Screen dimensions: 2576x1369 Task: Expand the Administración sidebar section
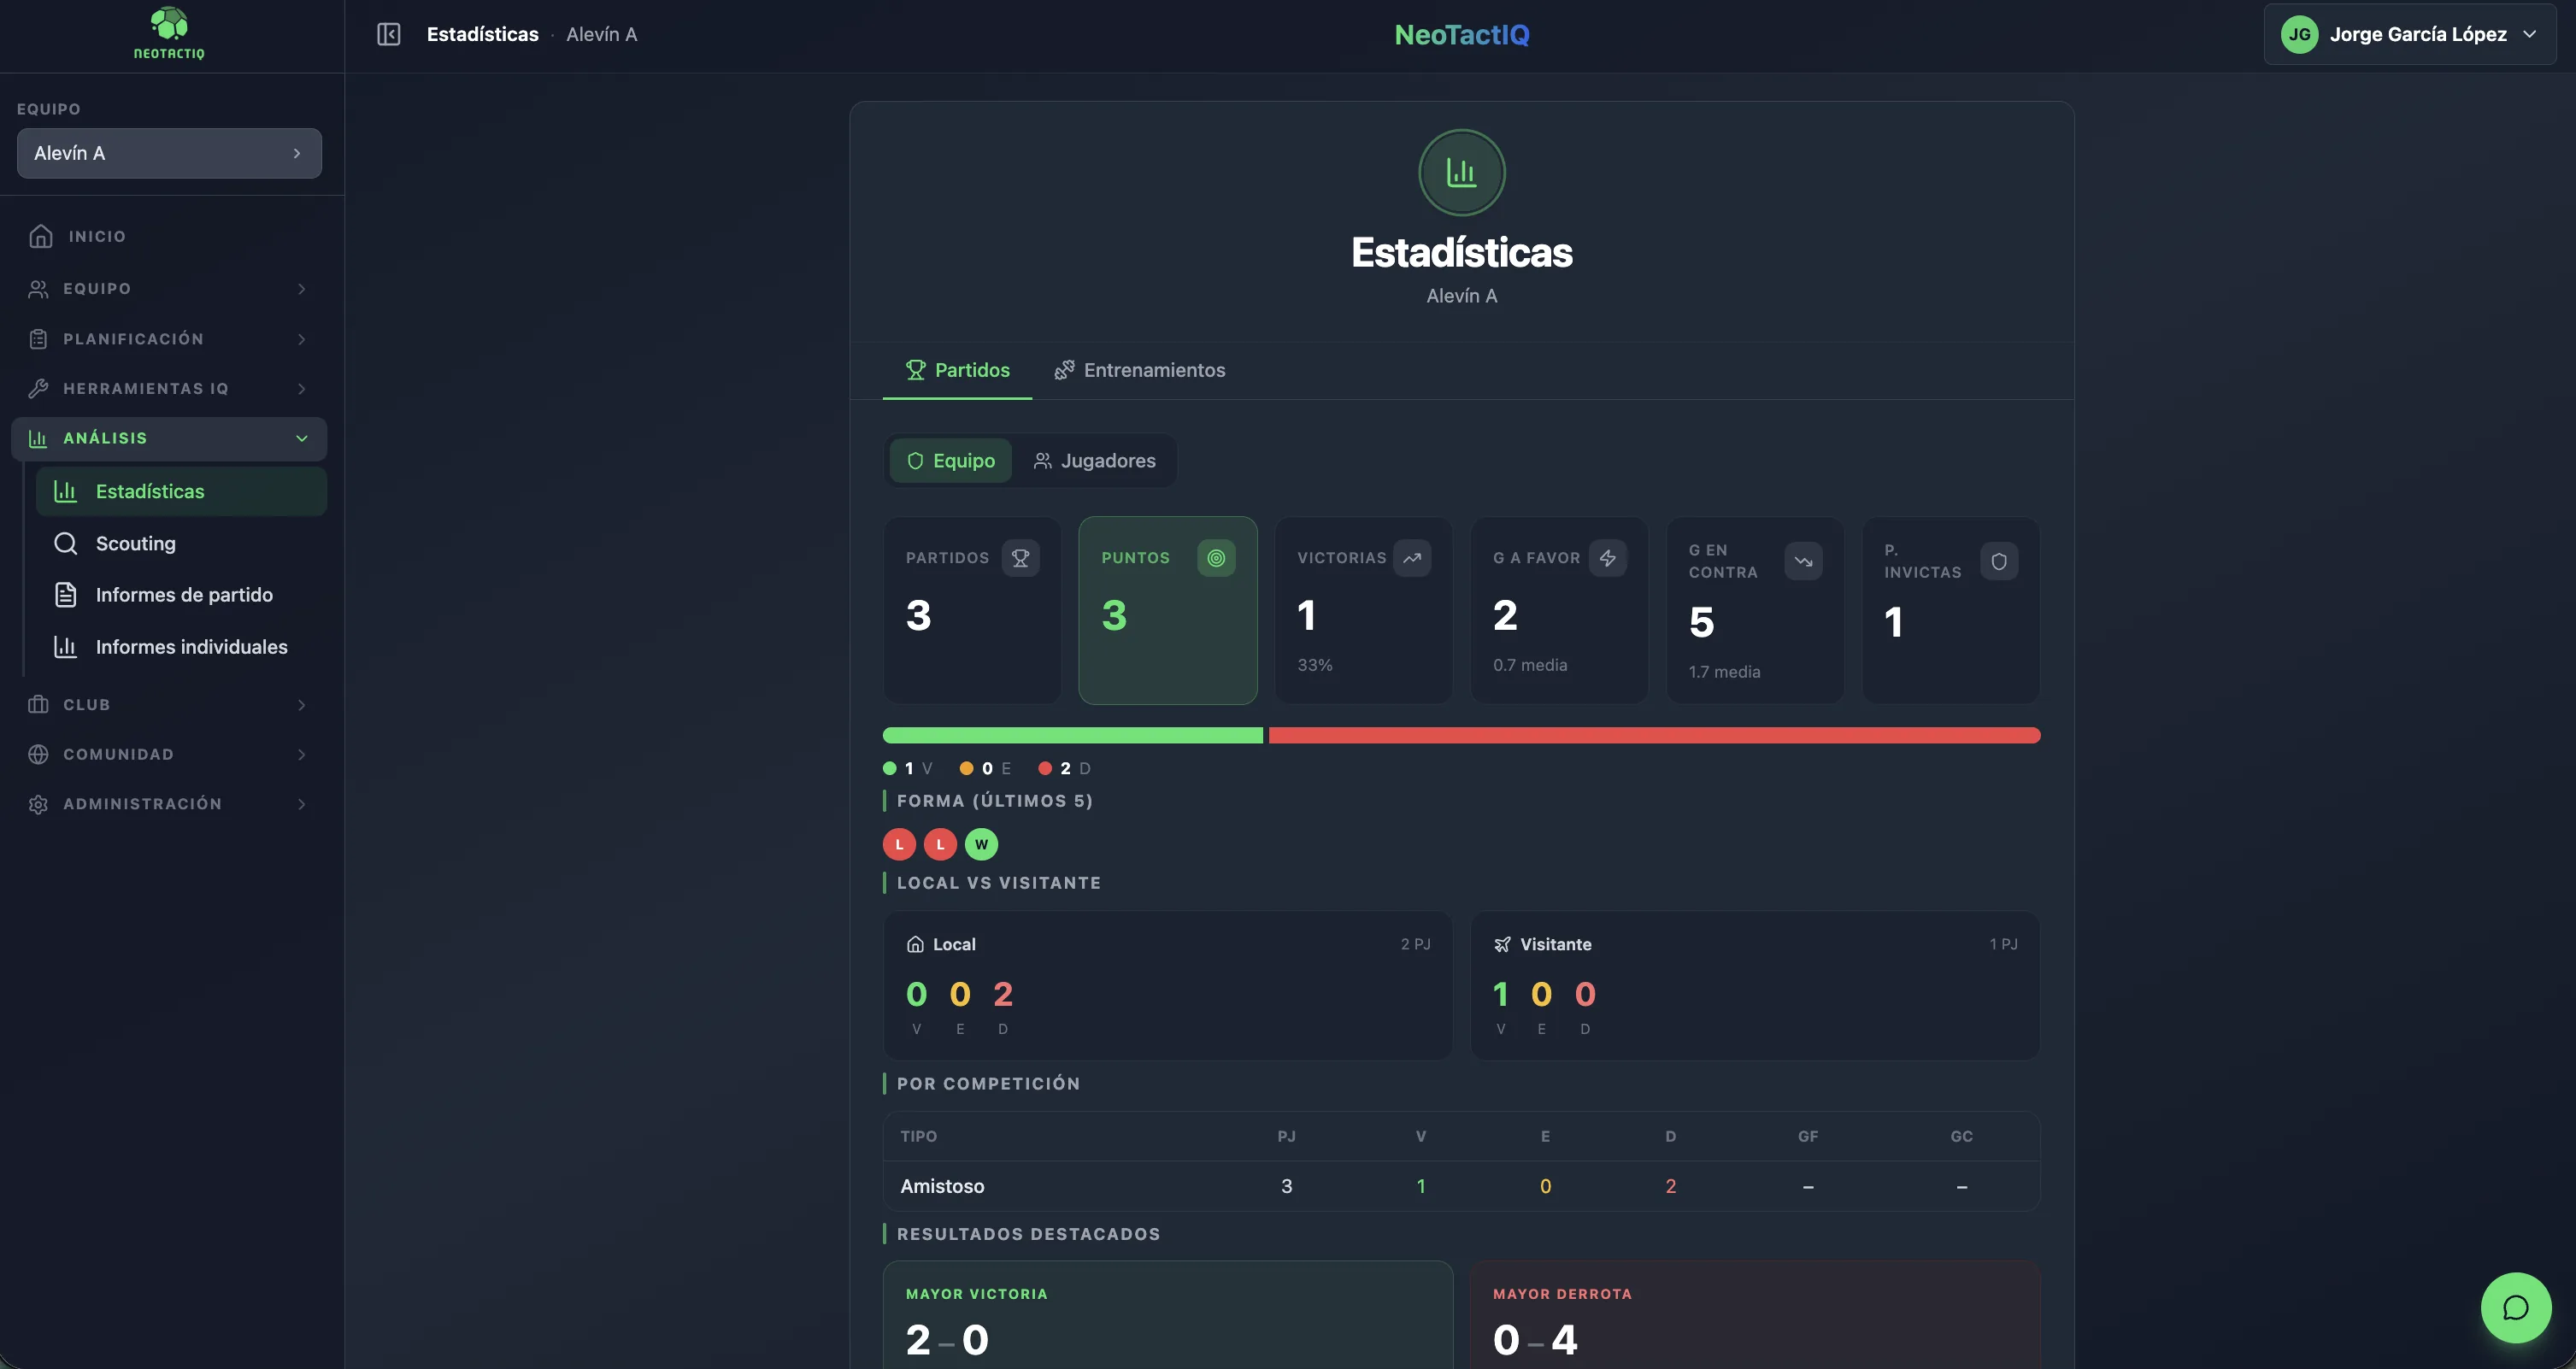(x=169, y=804)
